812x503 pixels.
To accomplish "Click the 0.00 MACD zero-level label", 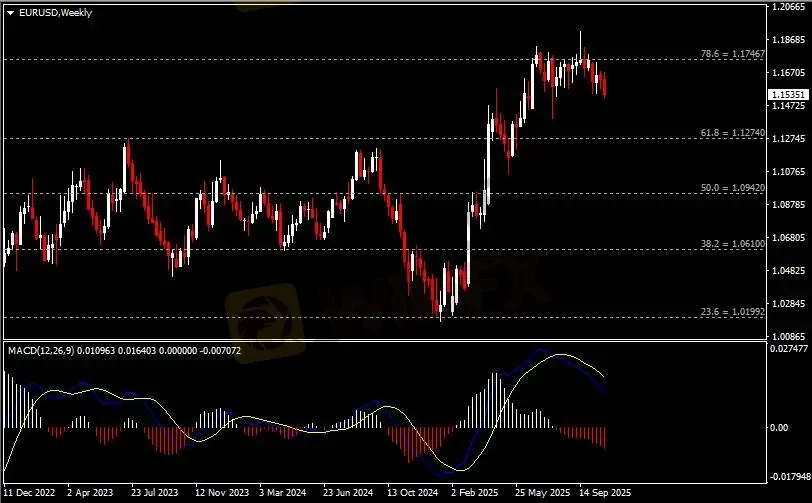I will point(779,428).
